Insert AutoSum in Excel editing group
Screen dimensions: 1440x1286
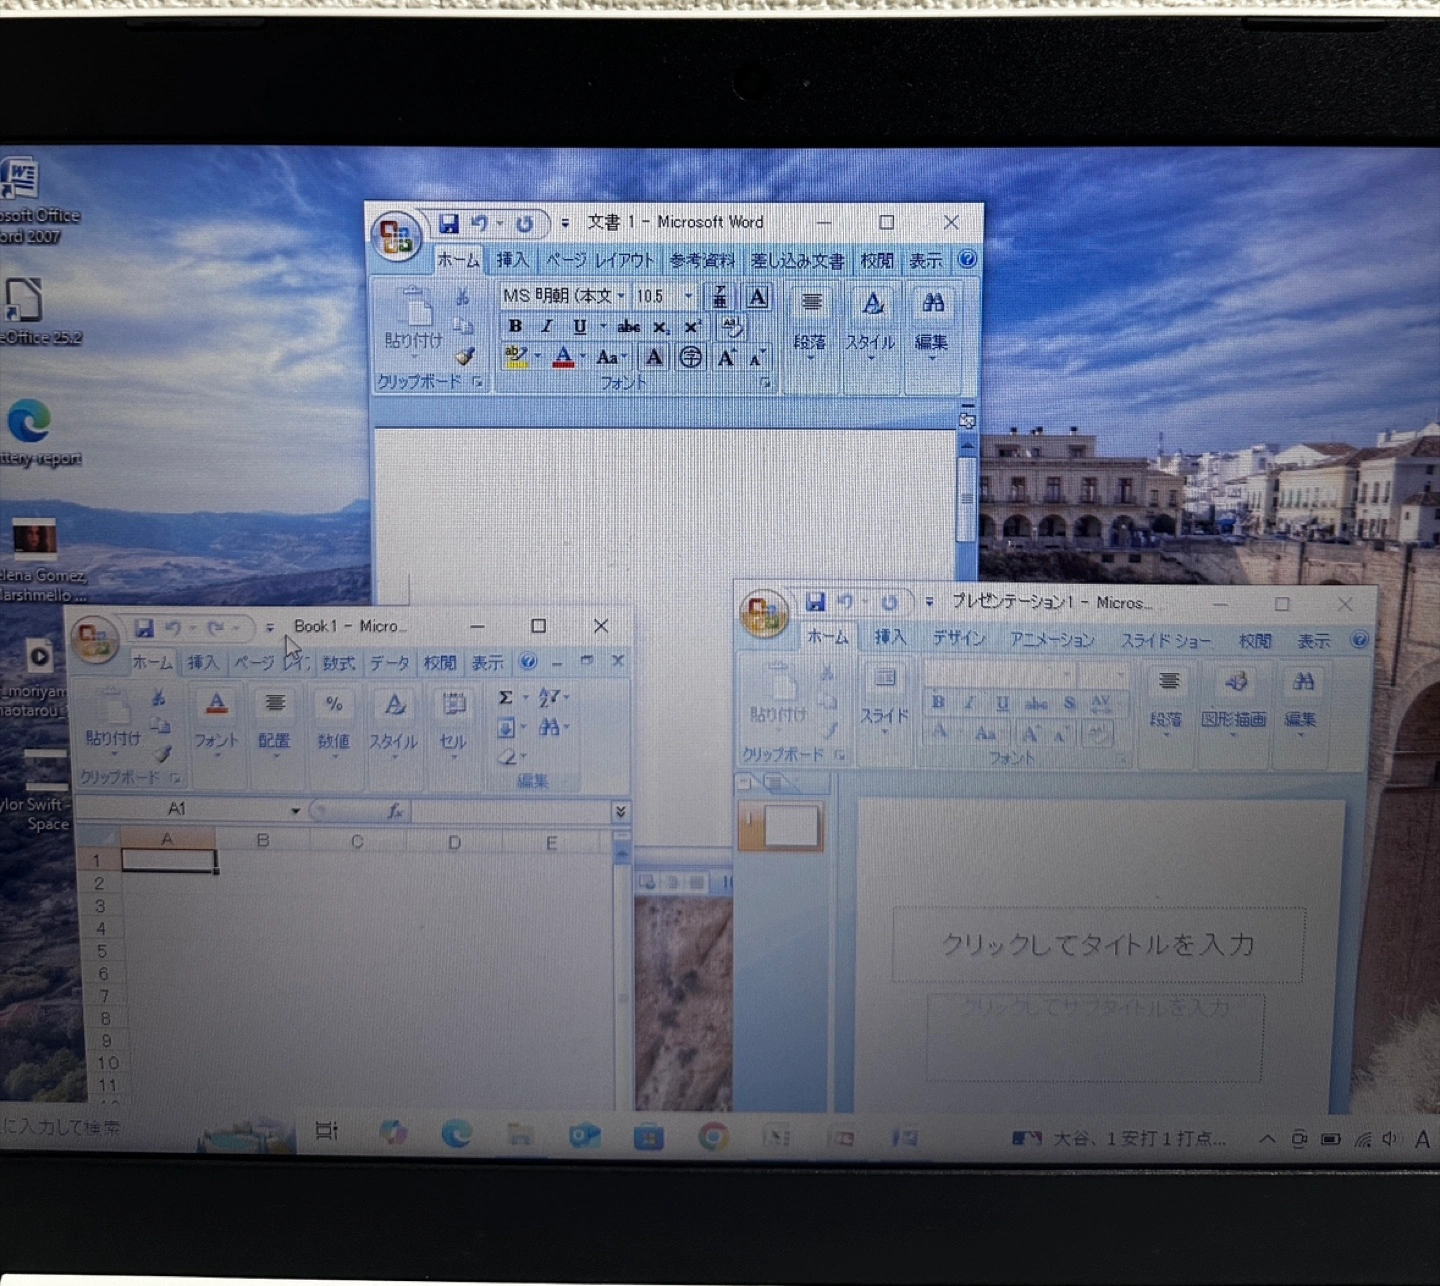pos(506,698)
